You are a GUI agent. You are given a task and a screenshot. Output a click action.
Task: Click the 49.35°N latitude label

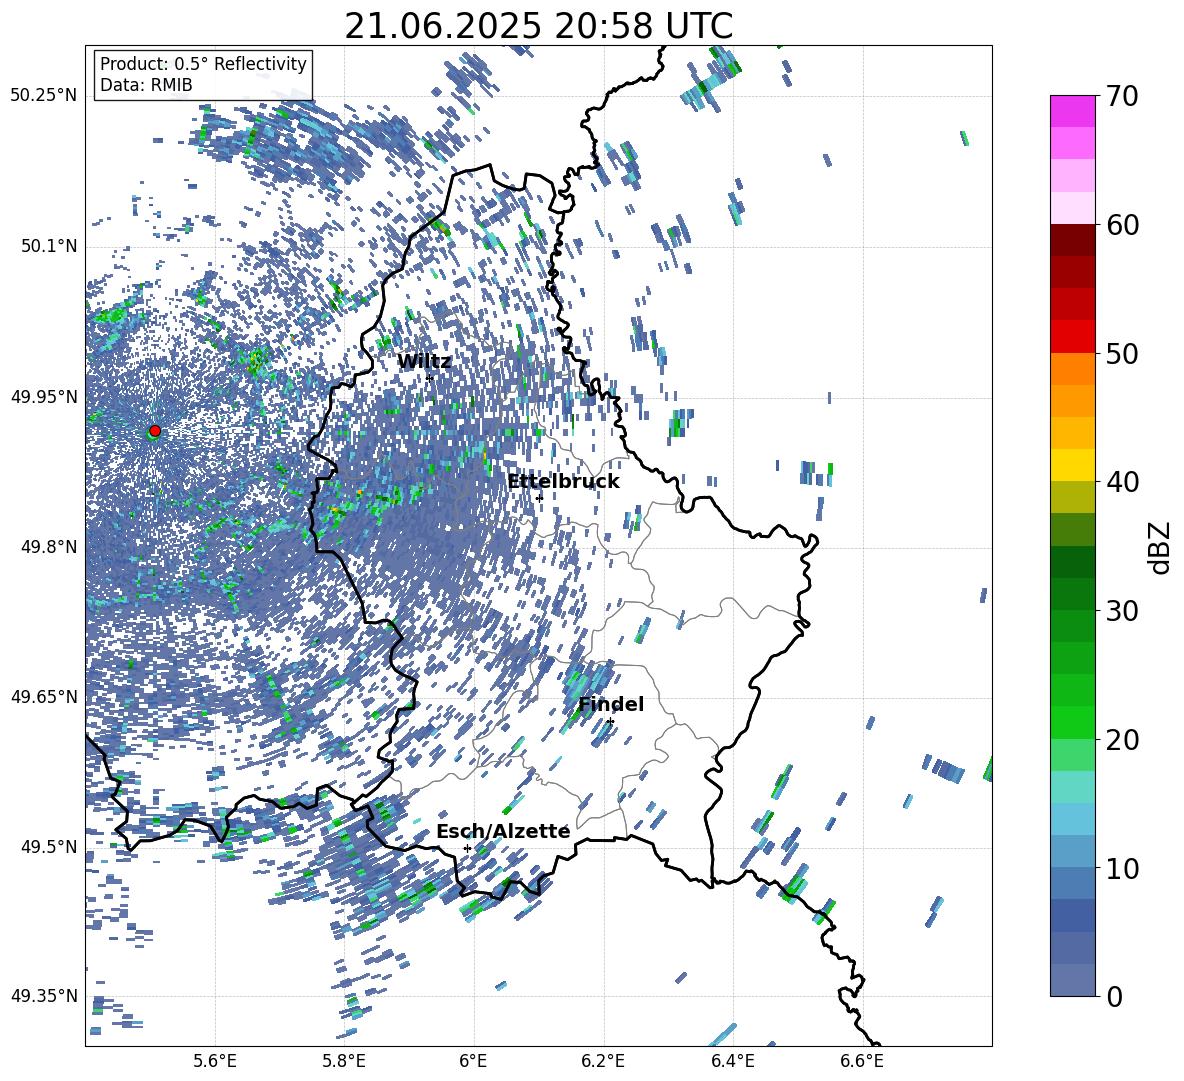[44, 996]
